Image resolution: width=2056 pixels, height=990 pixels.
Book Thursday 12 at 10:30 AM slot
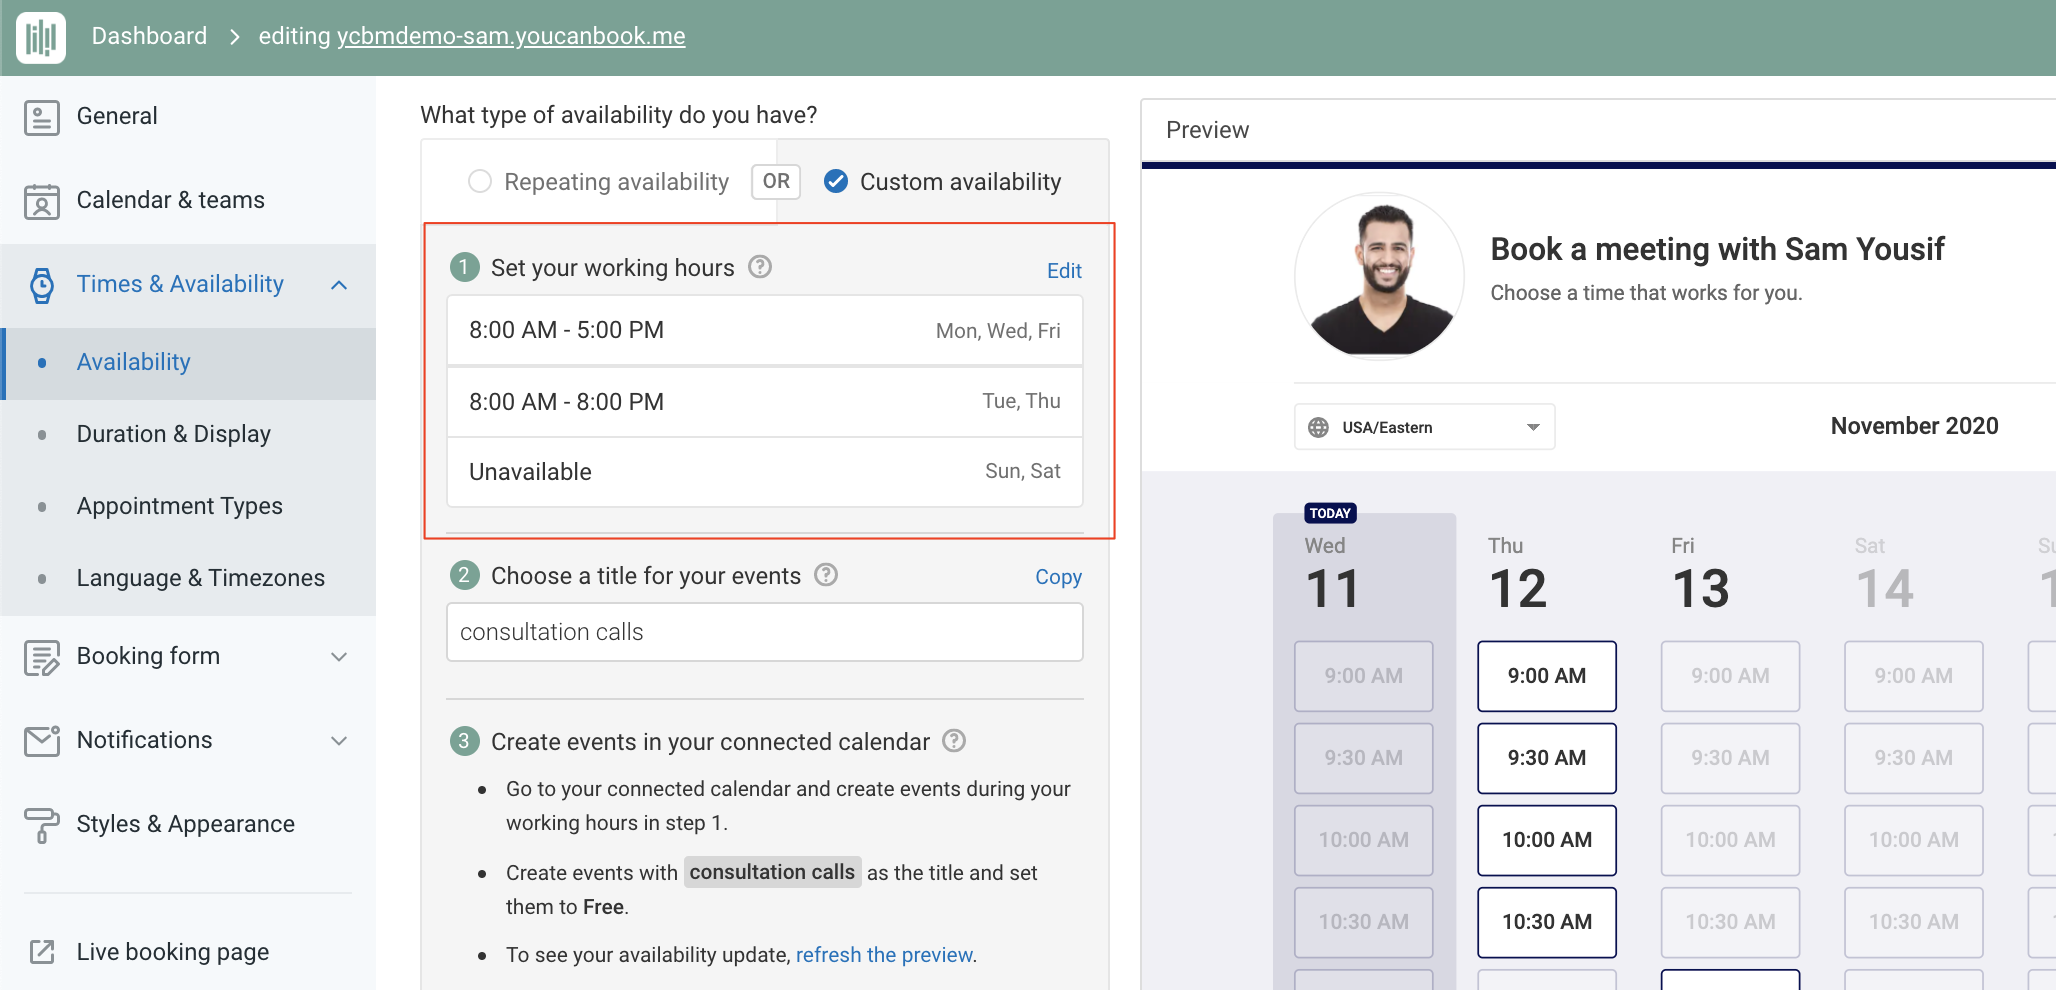click(1547, 922)
